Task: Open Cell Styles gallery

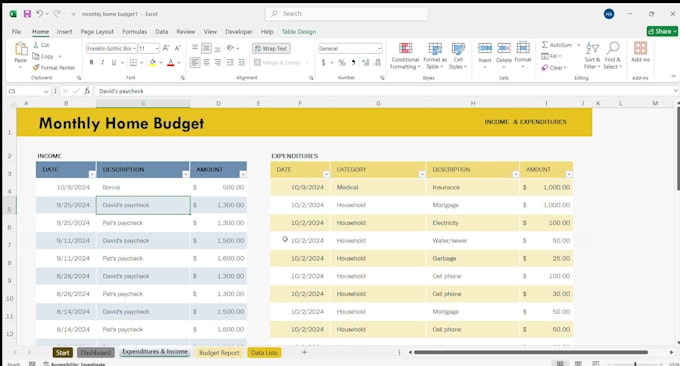Action: [x=458, y=56]
